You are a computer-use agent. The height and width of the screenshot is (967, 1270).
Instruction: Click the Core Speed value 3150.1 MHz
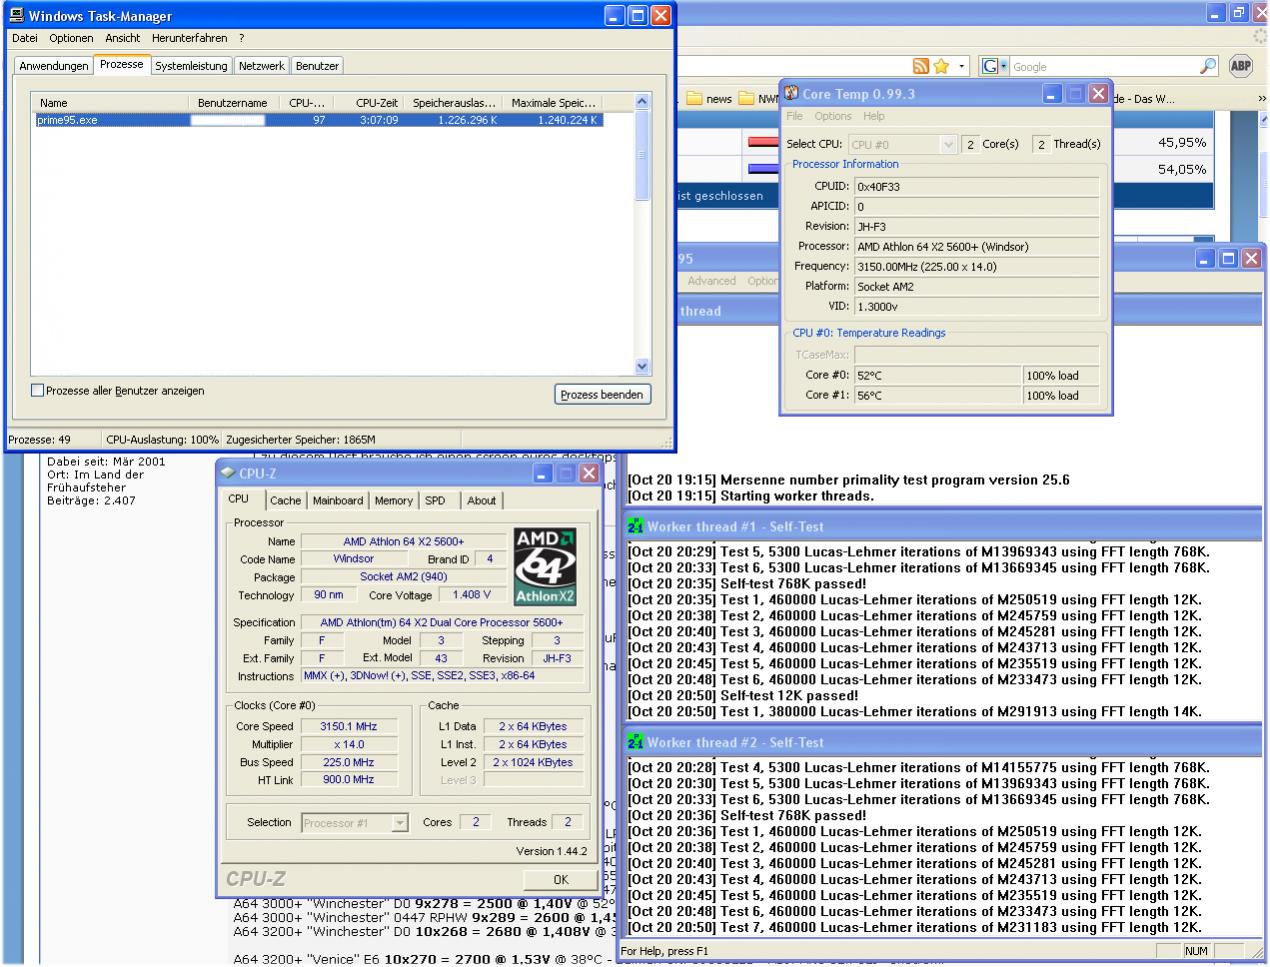pos(349,727)
